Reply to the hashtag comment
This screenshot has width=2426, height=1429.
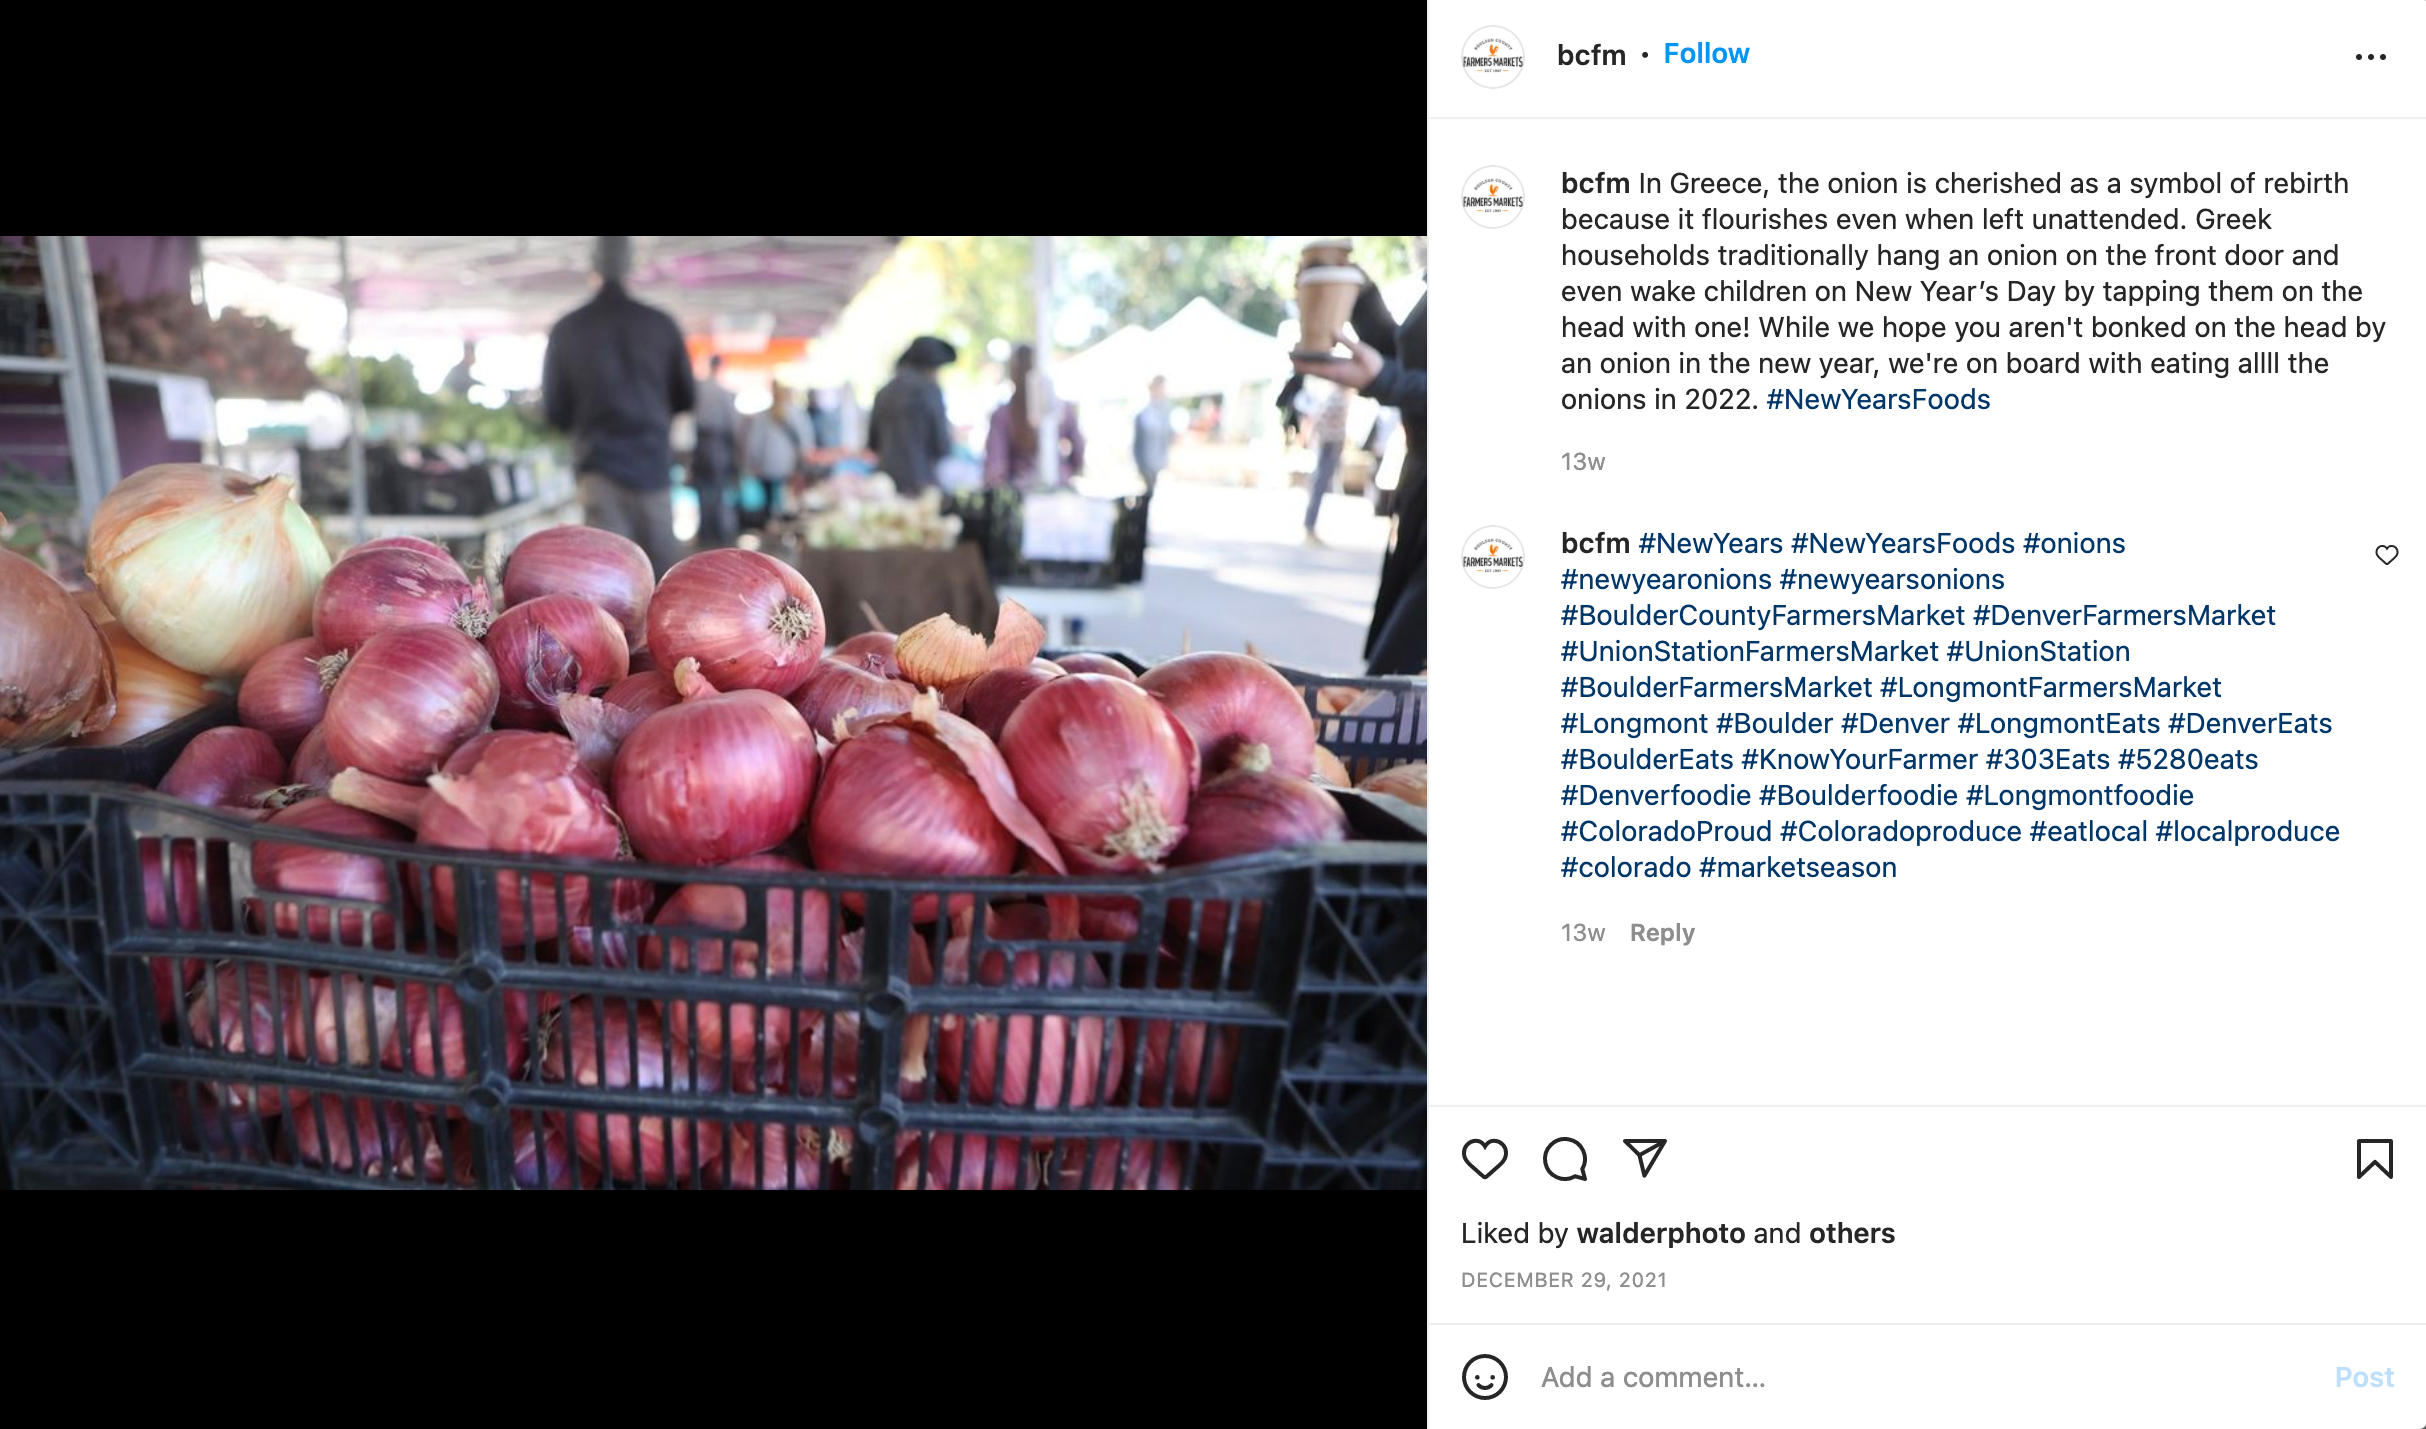1662,933
